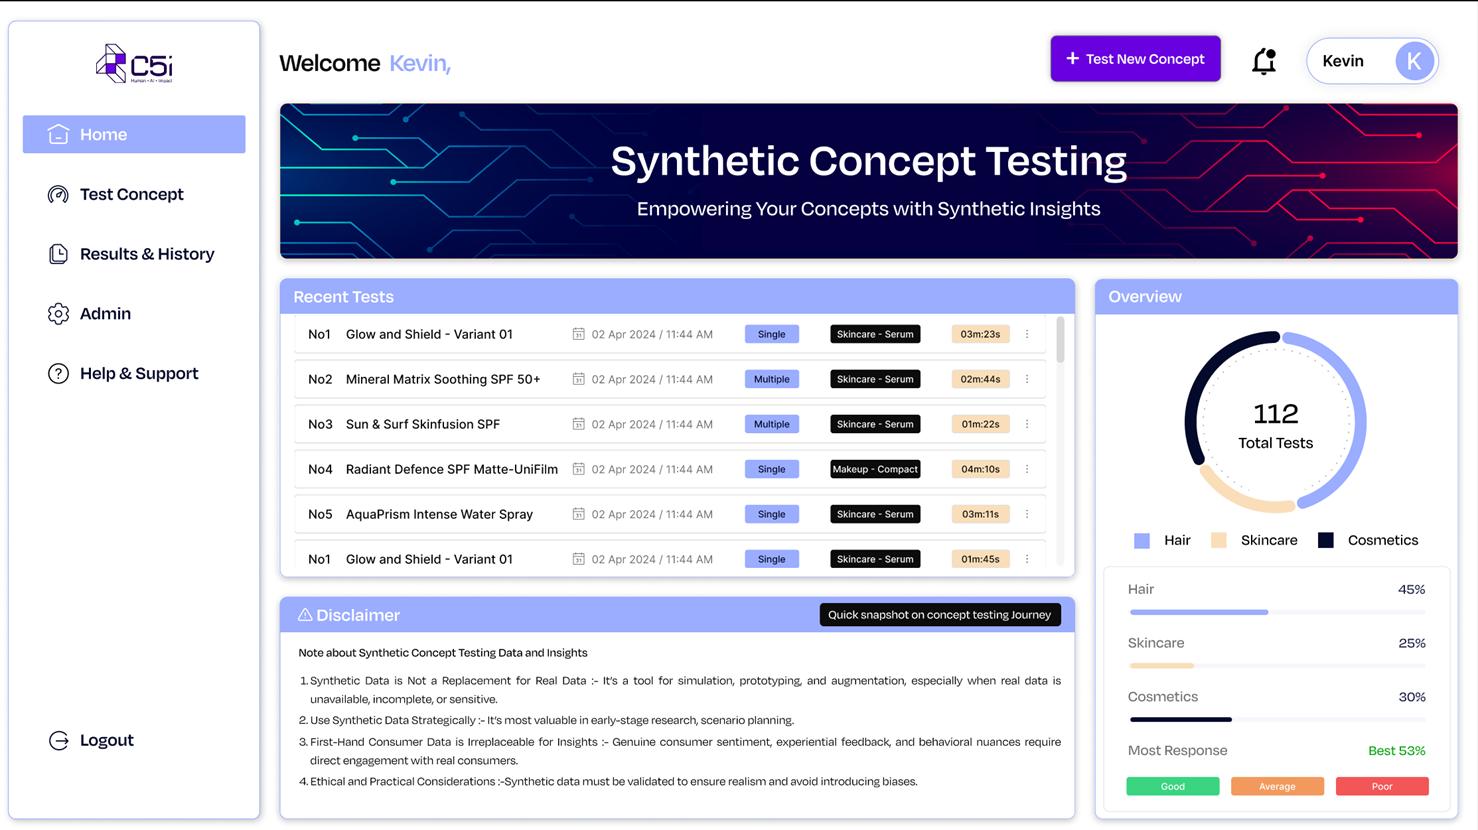Viewport: 1478px width, 830px height.
Task: Select the Home sidebar item
Action: pyautogui.click(x=134, y=134)
